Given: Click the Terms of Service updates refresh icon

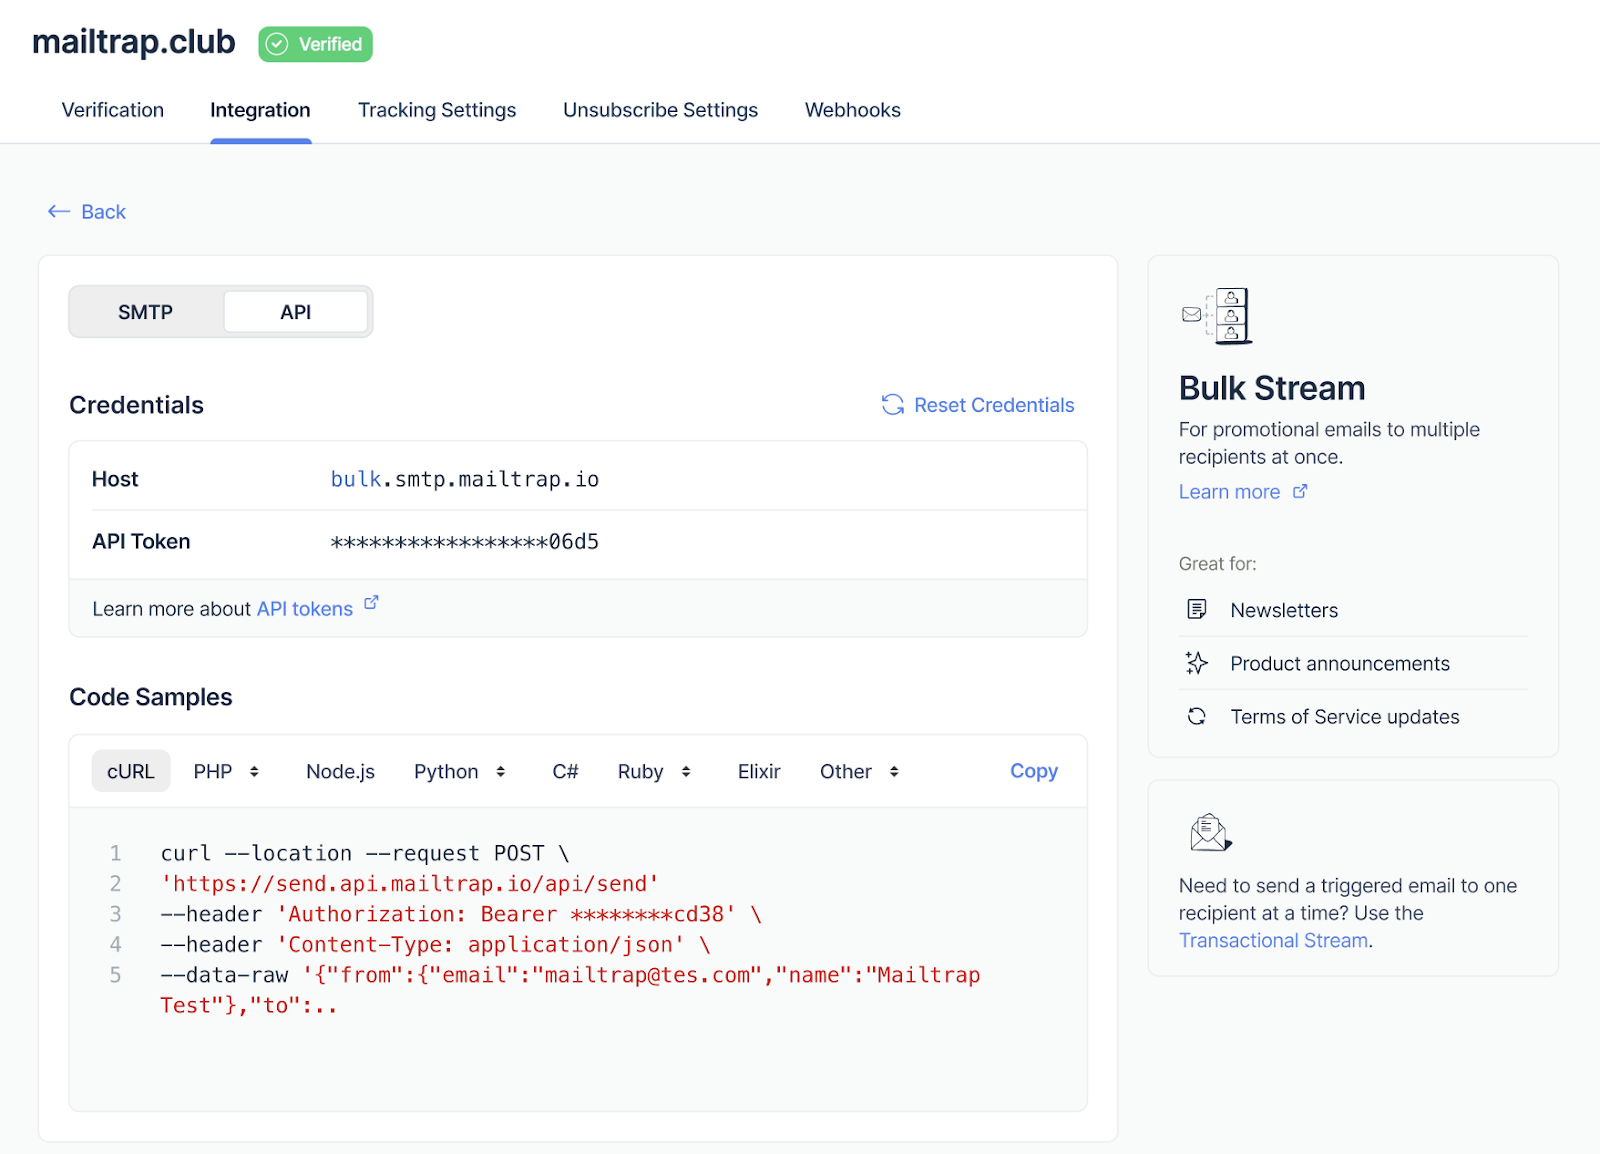Looking at the screenshot, I should point(1196,716).
